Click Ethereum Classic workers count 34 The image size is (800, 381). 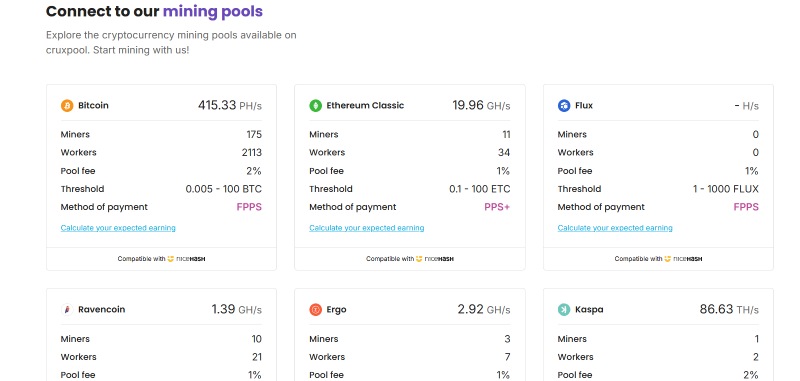tap(504, 153)
